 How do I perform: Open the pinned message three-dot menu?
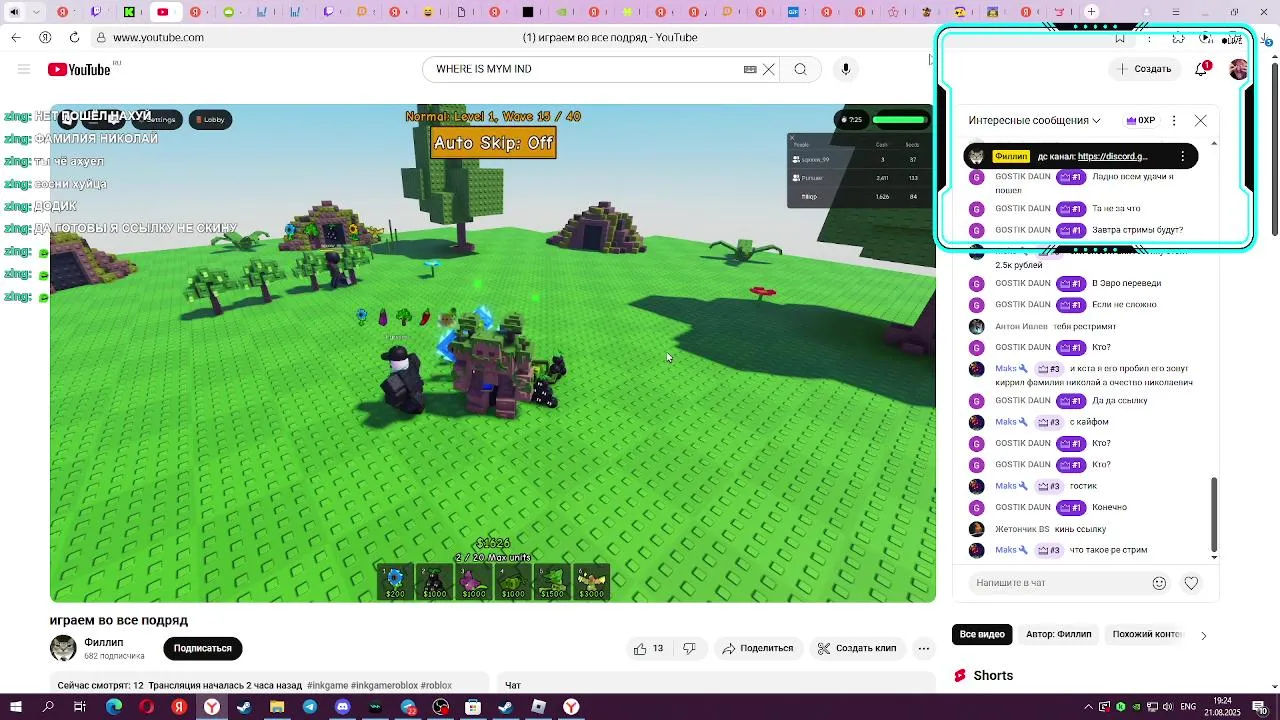pos(1183,156)
